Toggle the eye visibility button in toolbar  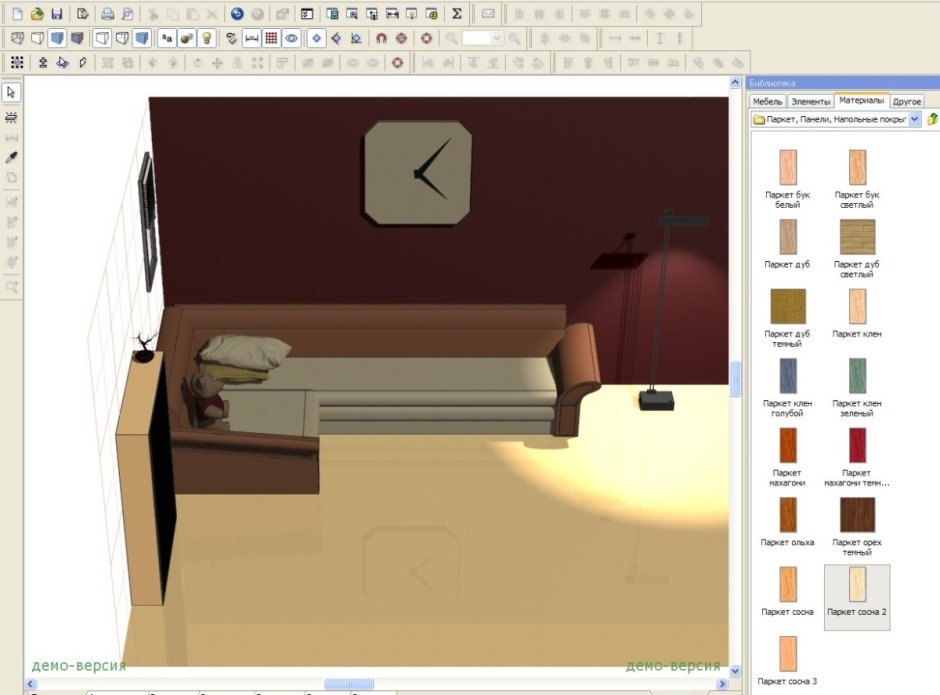point(291,38)
